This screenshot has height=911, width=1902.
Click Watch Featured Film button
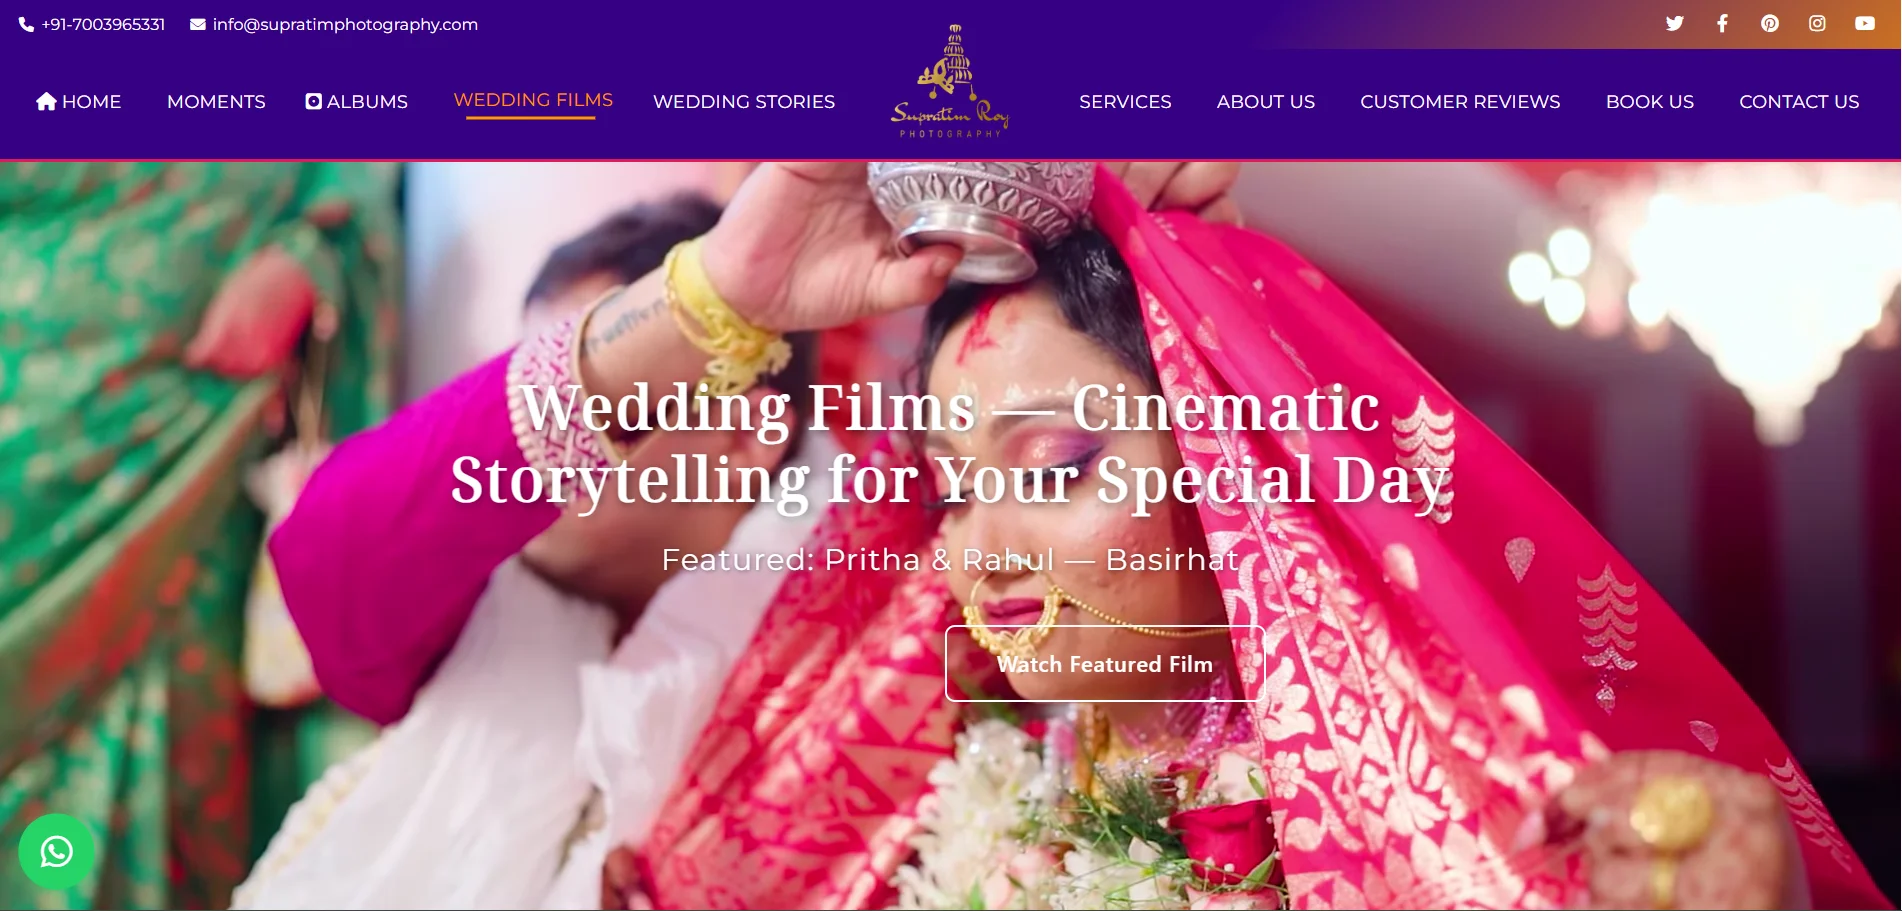1105,664
